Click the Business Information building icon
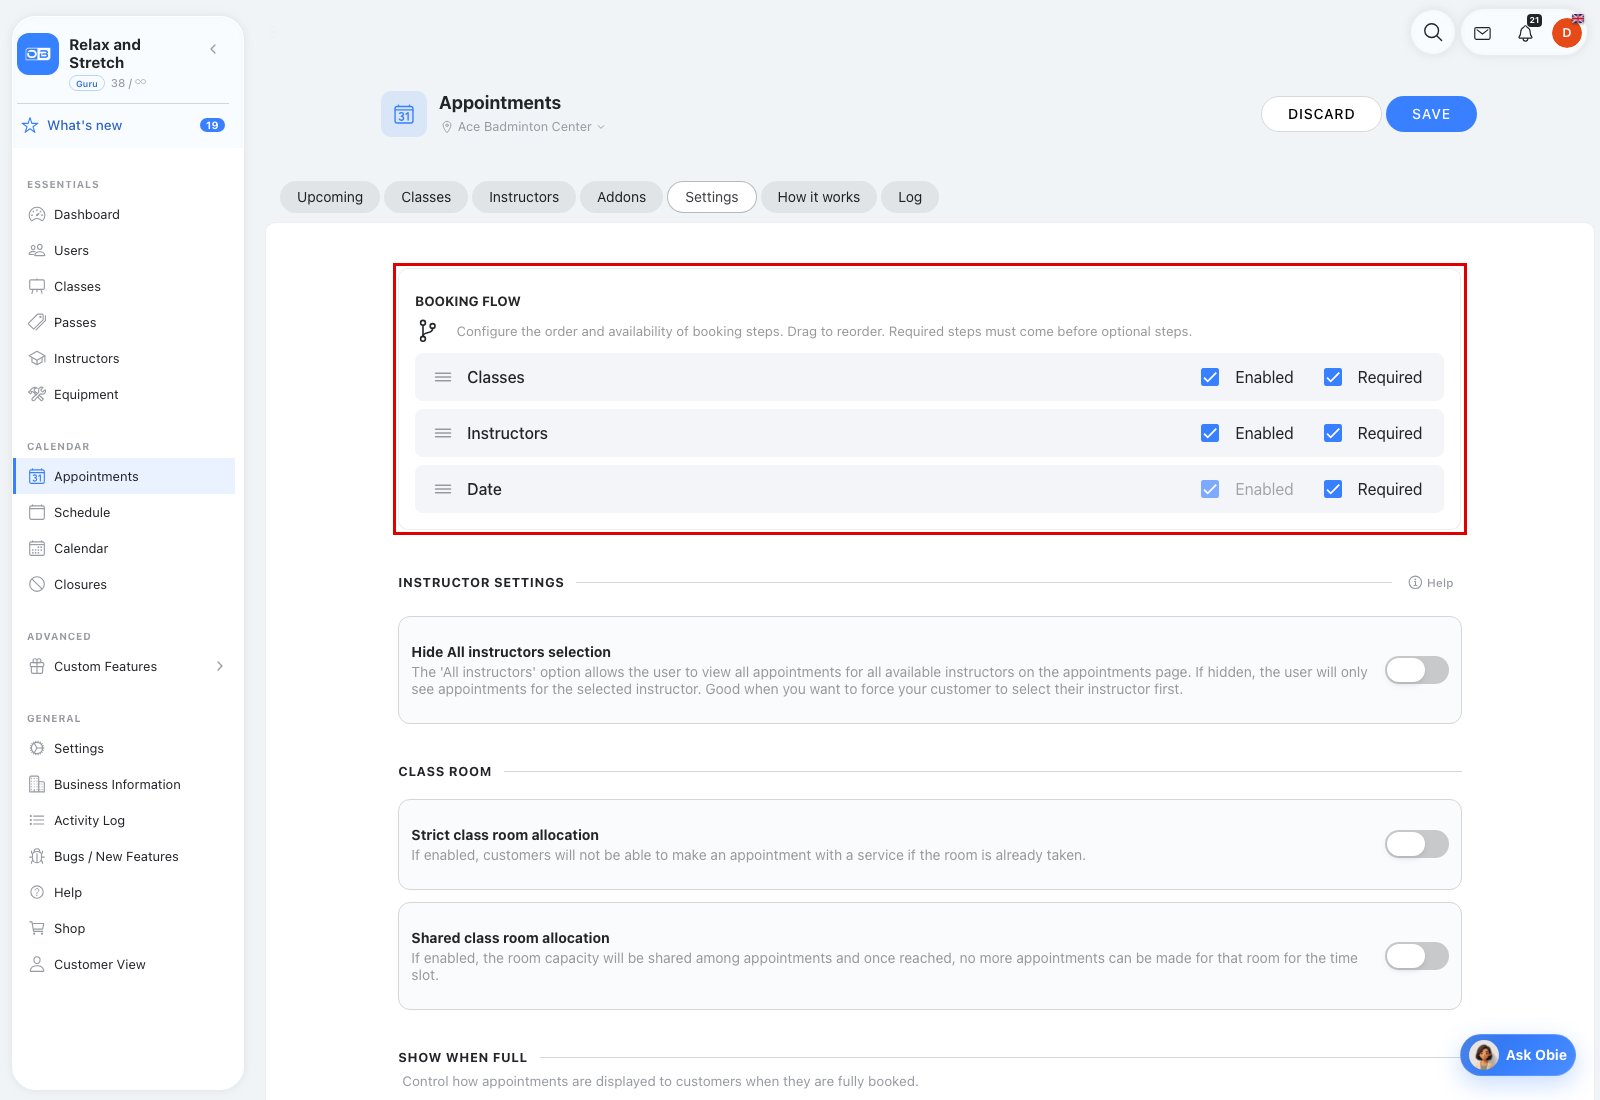This screenshot has width=1600, height=1100. [x=37, y=784]
